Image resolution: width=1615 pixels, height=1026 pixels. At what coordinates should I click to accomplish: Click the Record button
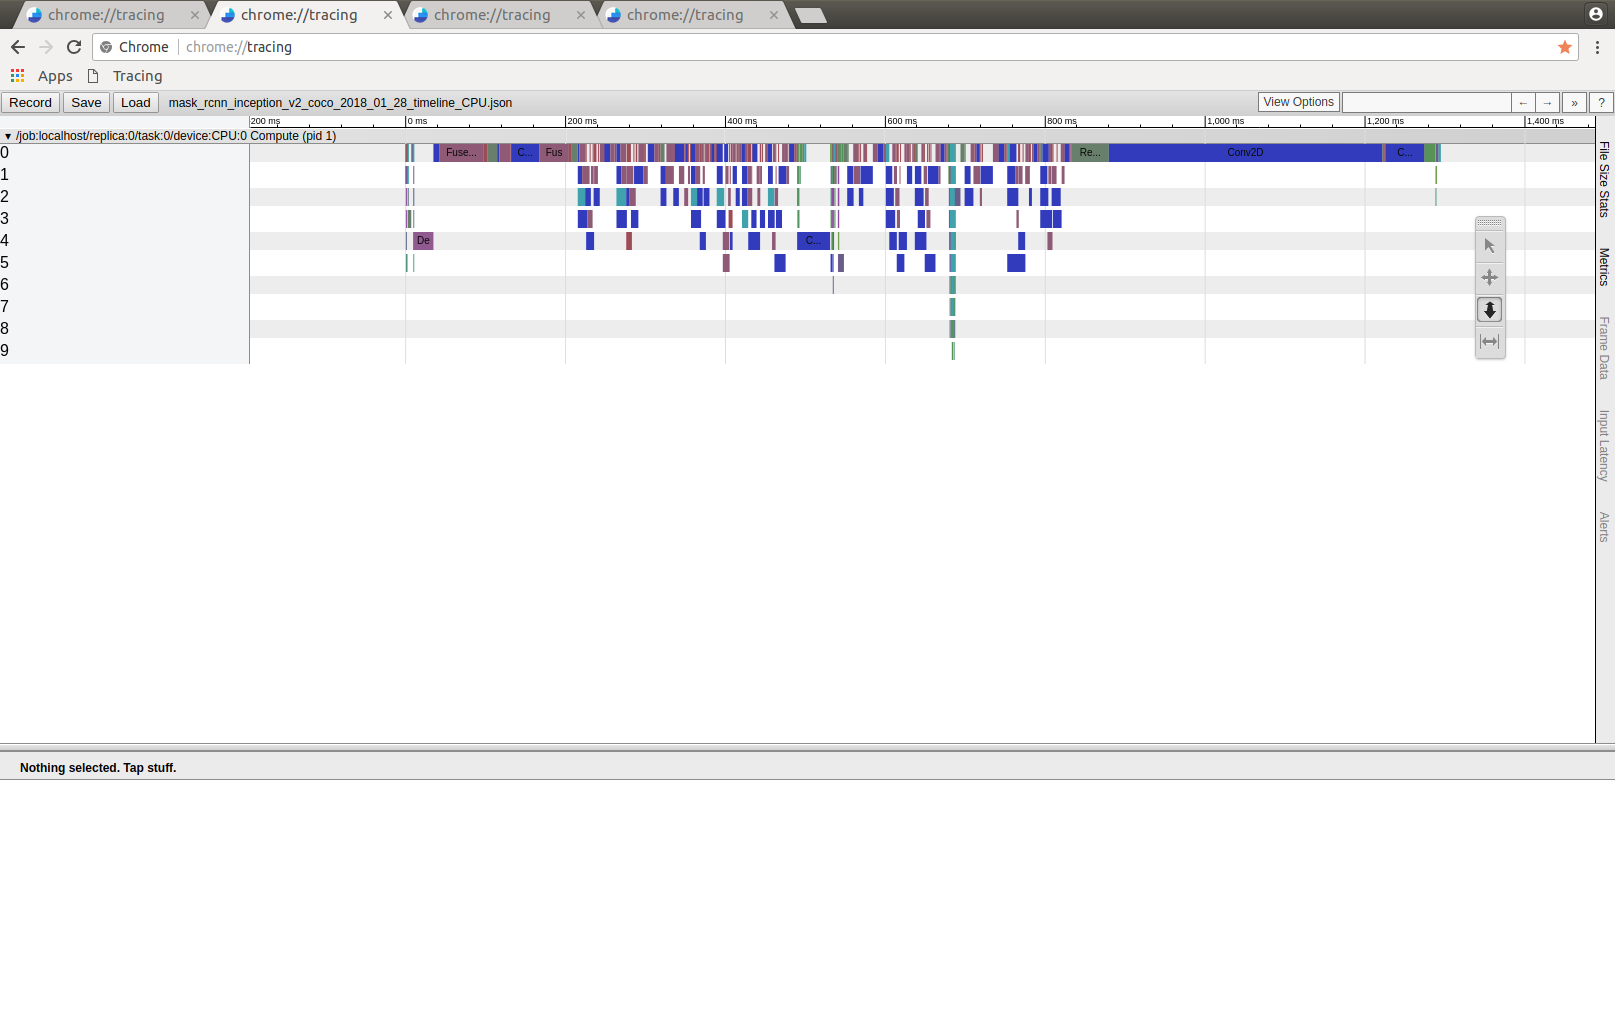coord(30,103)
